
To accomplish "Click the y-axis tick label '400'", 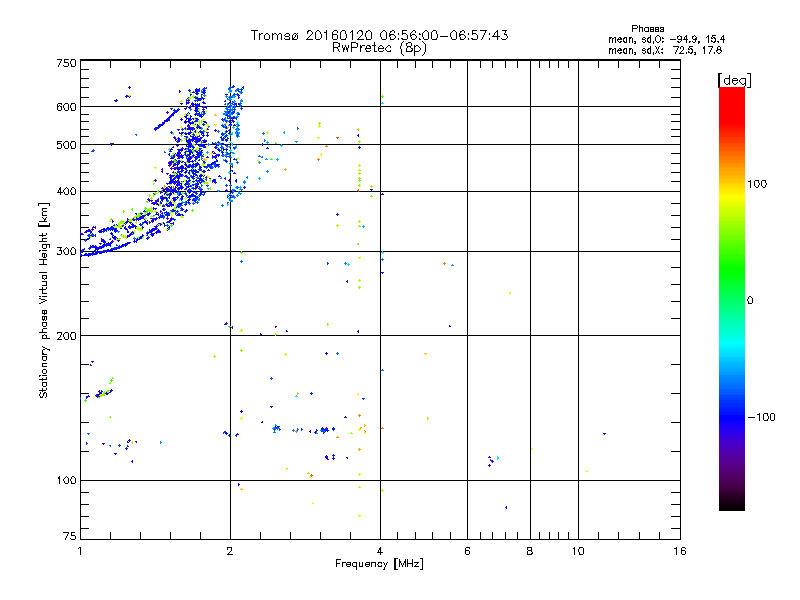I will [66, 192].
